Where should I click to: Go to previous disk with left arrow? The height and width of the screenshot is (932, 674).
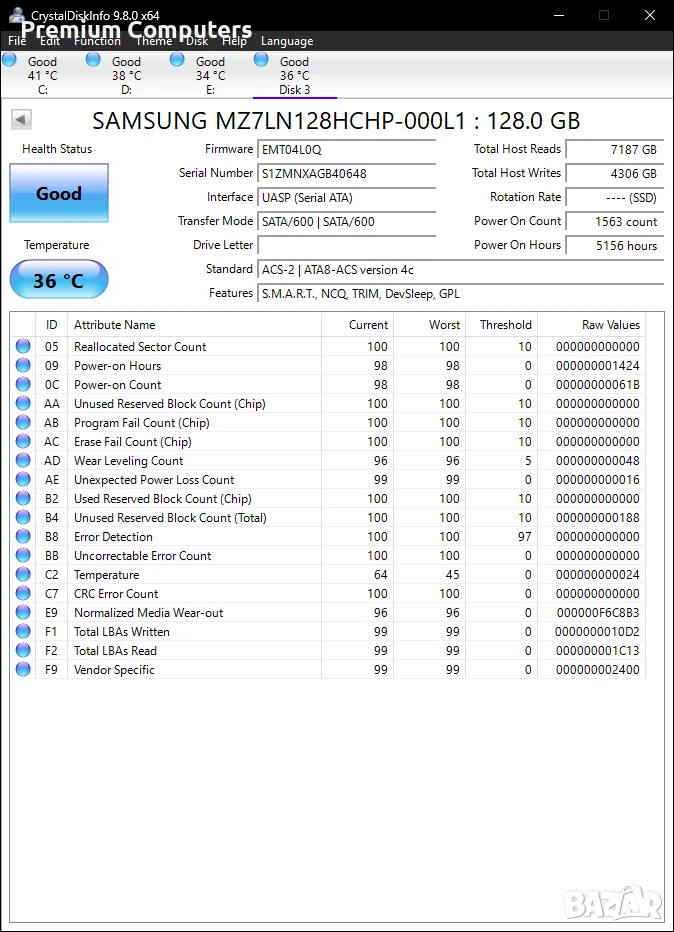point(21,119)
